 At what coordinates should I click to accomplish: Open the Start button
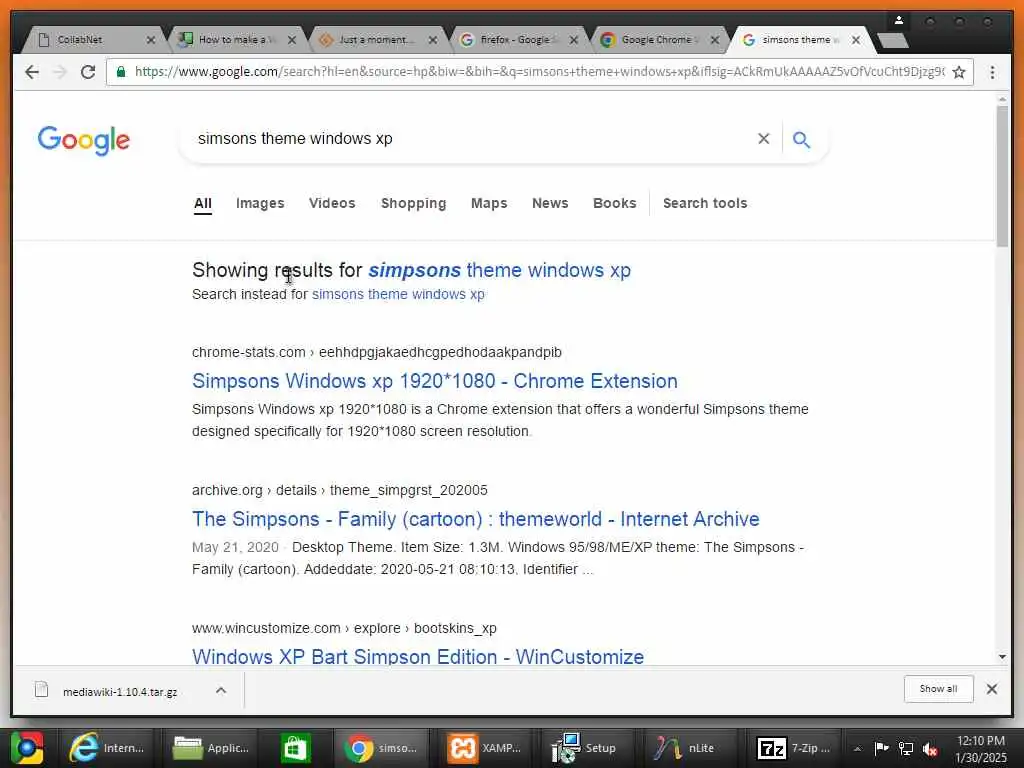(x=27, y=748)
